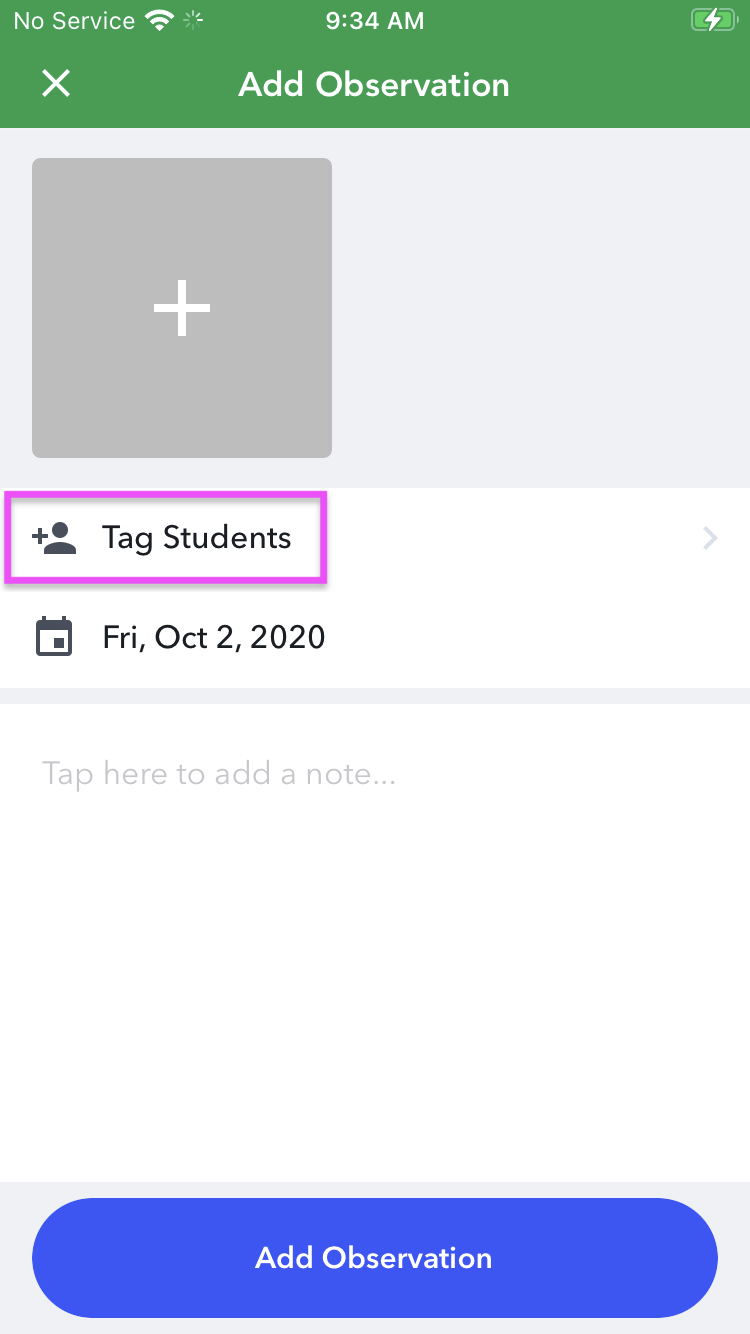Open the date picker via Fri, Oct 2, 2020
Screen dimensions: 750x1334
214,637
